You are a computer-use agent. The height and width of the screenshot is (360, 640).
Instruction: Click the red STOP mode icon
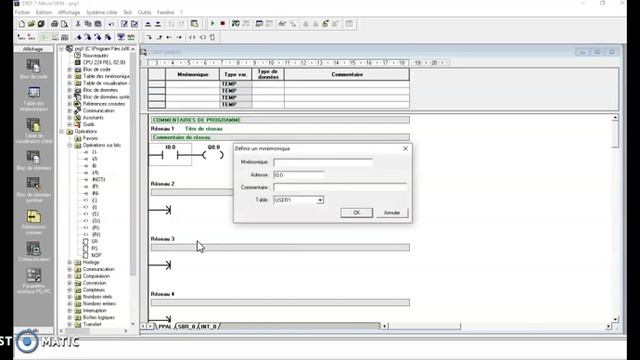coord(222,24)
